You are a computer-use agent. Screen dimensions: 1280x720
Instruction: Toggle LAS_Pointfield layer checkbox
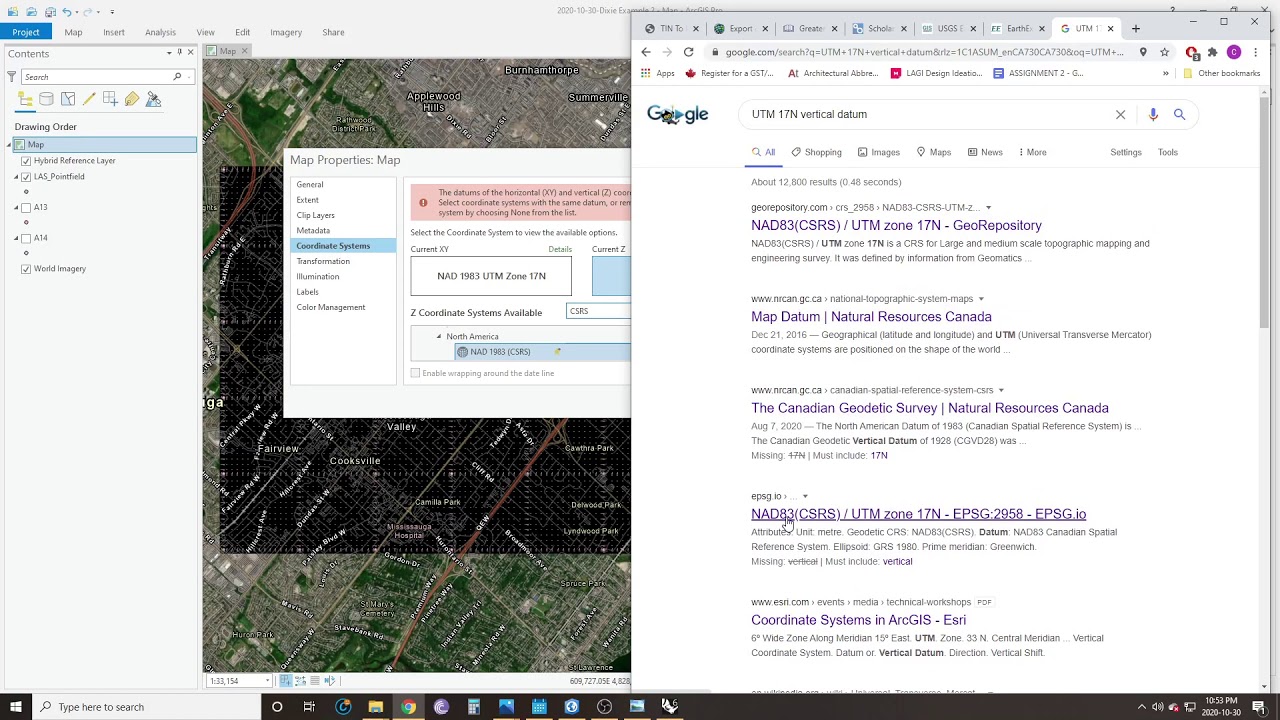(x=26, y=177)
